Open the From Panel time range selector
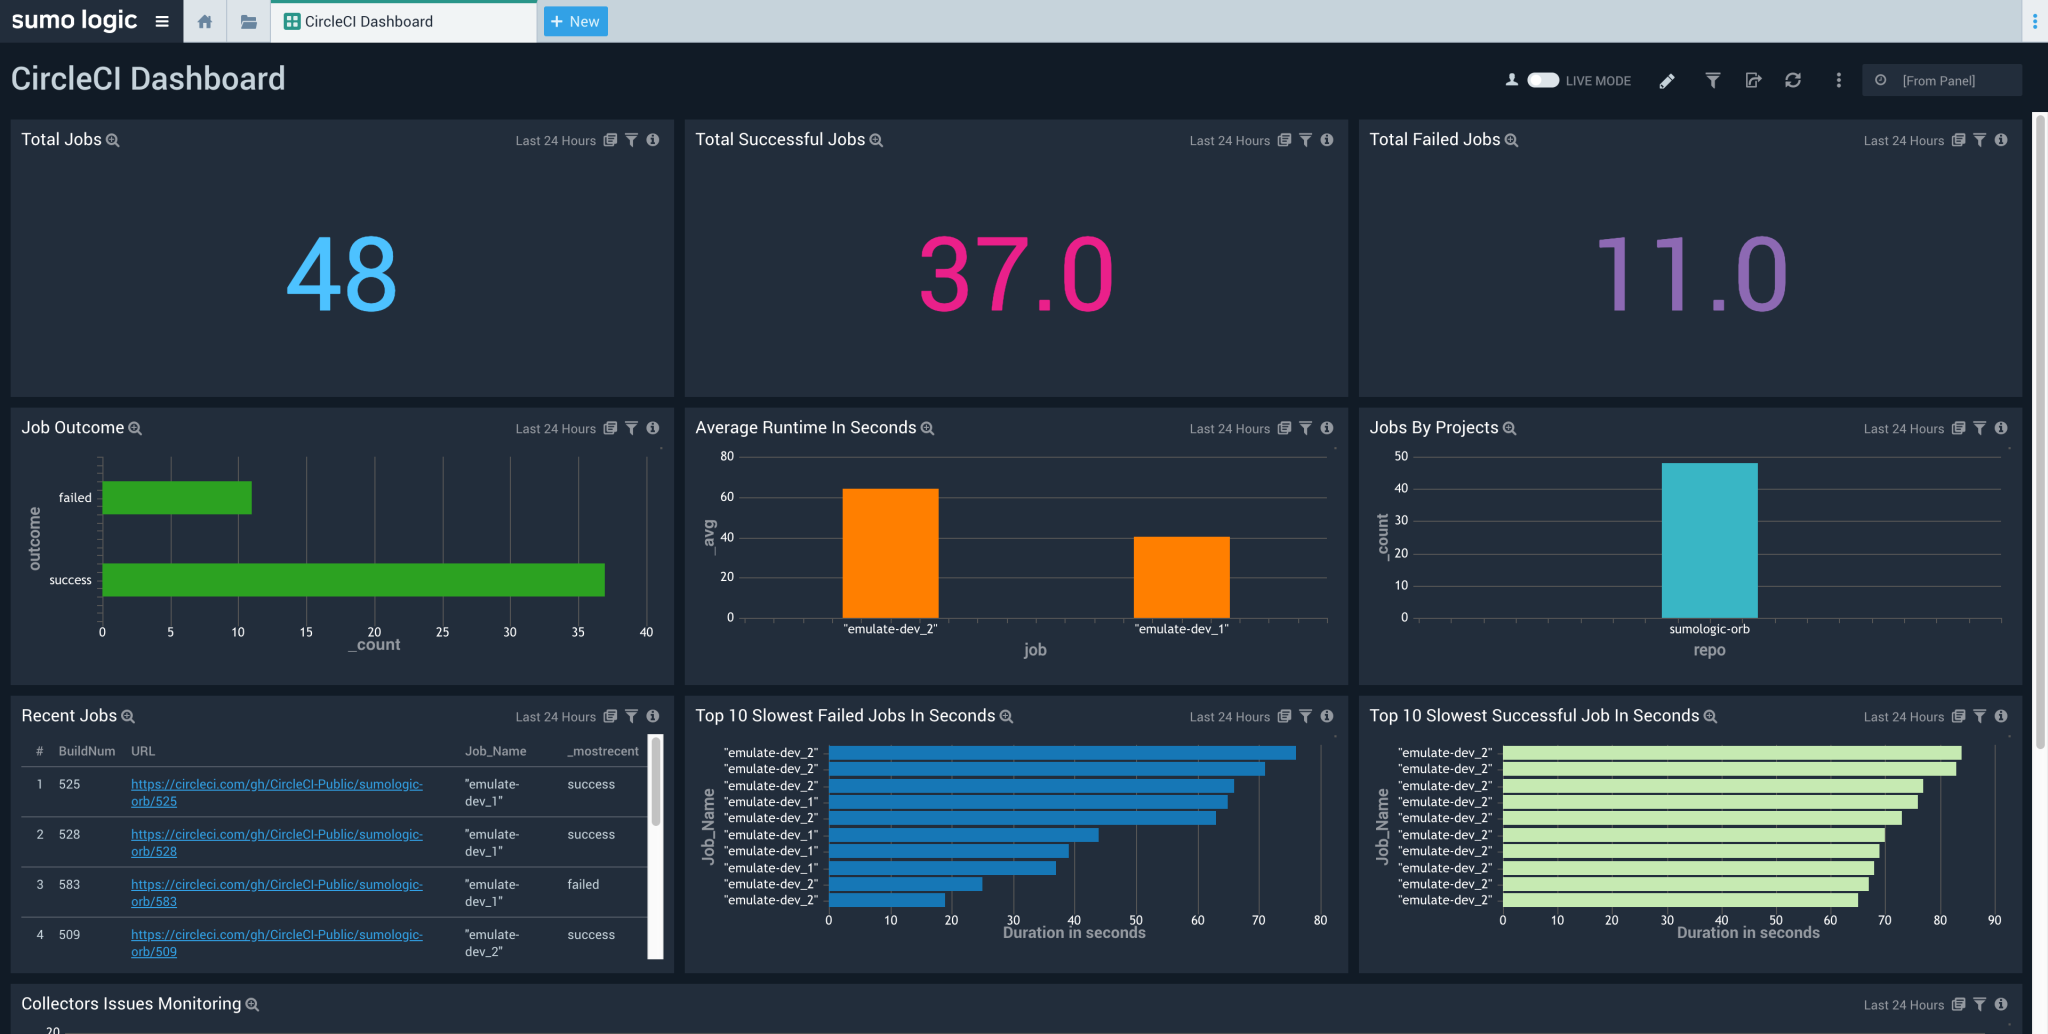2048x1034 pixels. (x=1941, y=80)
